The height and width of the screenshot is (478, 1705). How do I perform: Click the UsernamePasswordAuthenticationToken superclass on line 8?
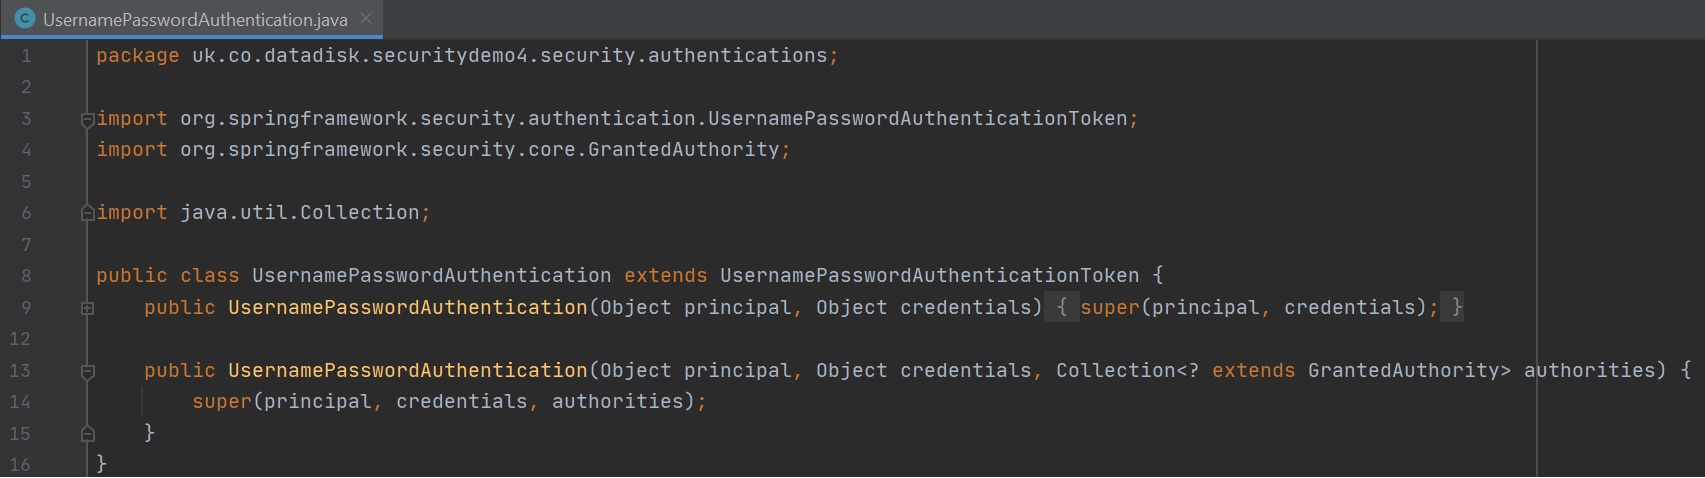tap(929, 276)
